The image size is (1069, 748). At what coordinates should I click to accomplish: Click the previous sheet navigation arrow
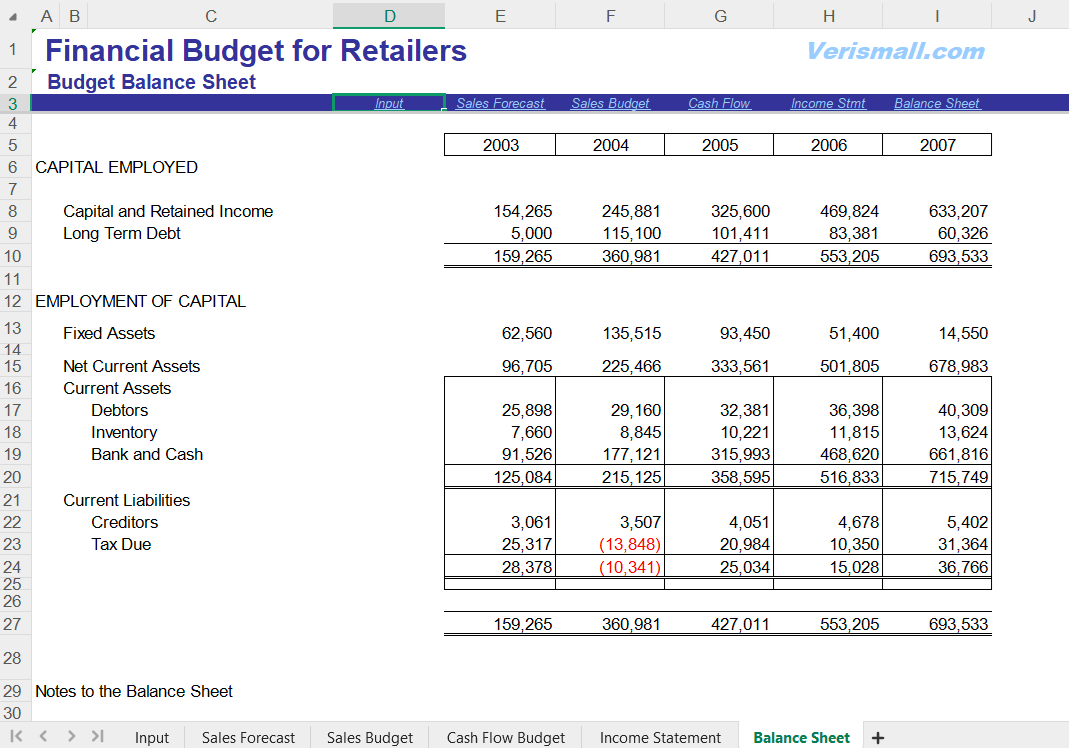43,737
